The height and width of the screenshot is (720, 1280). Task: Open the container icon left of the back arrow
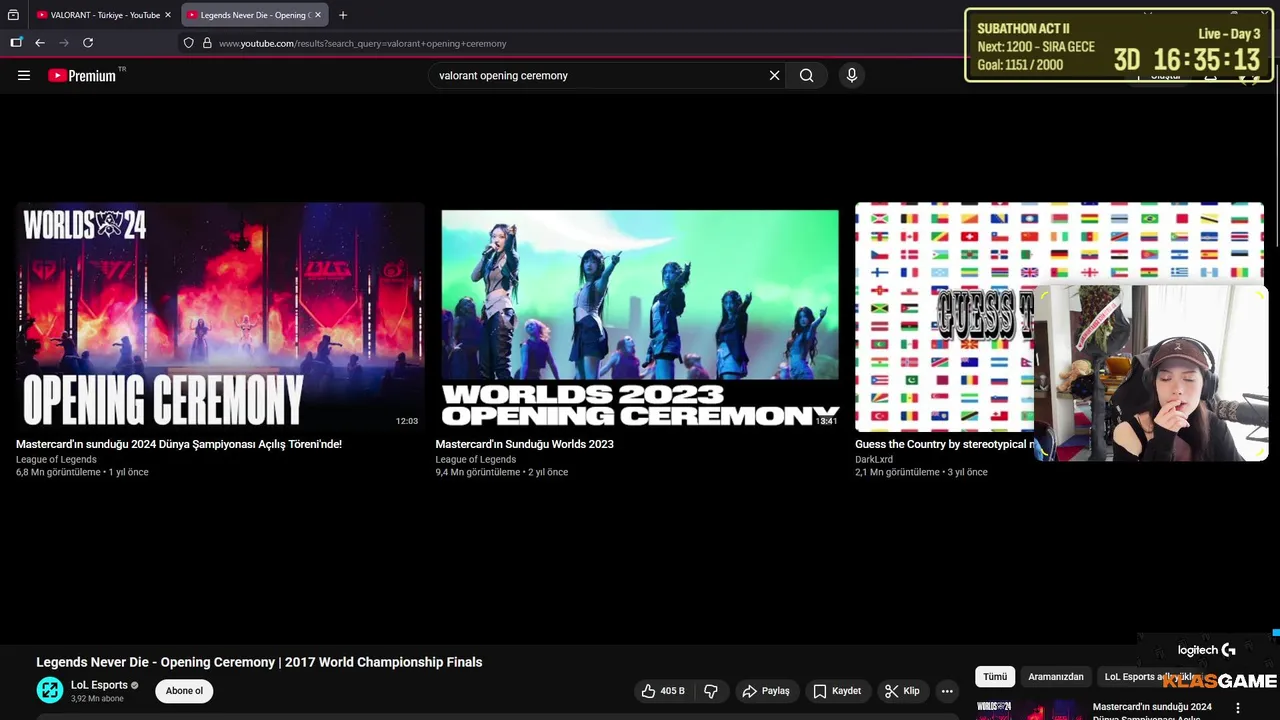(x=16, y=43)
